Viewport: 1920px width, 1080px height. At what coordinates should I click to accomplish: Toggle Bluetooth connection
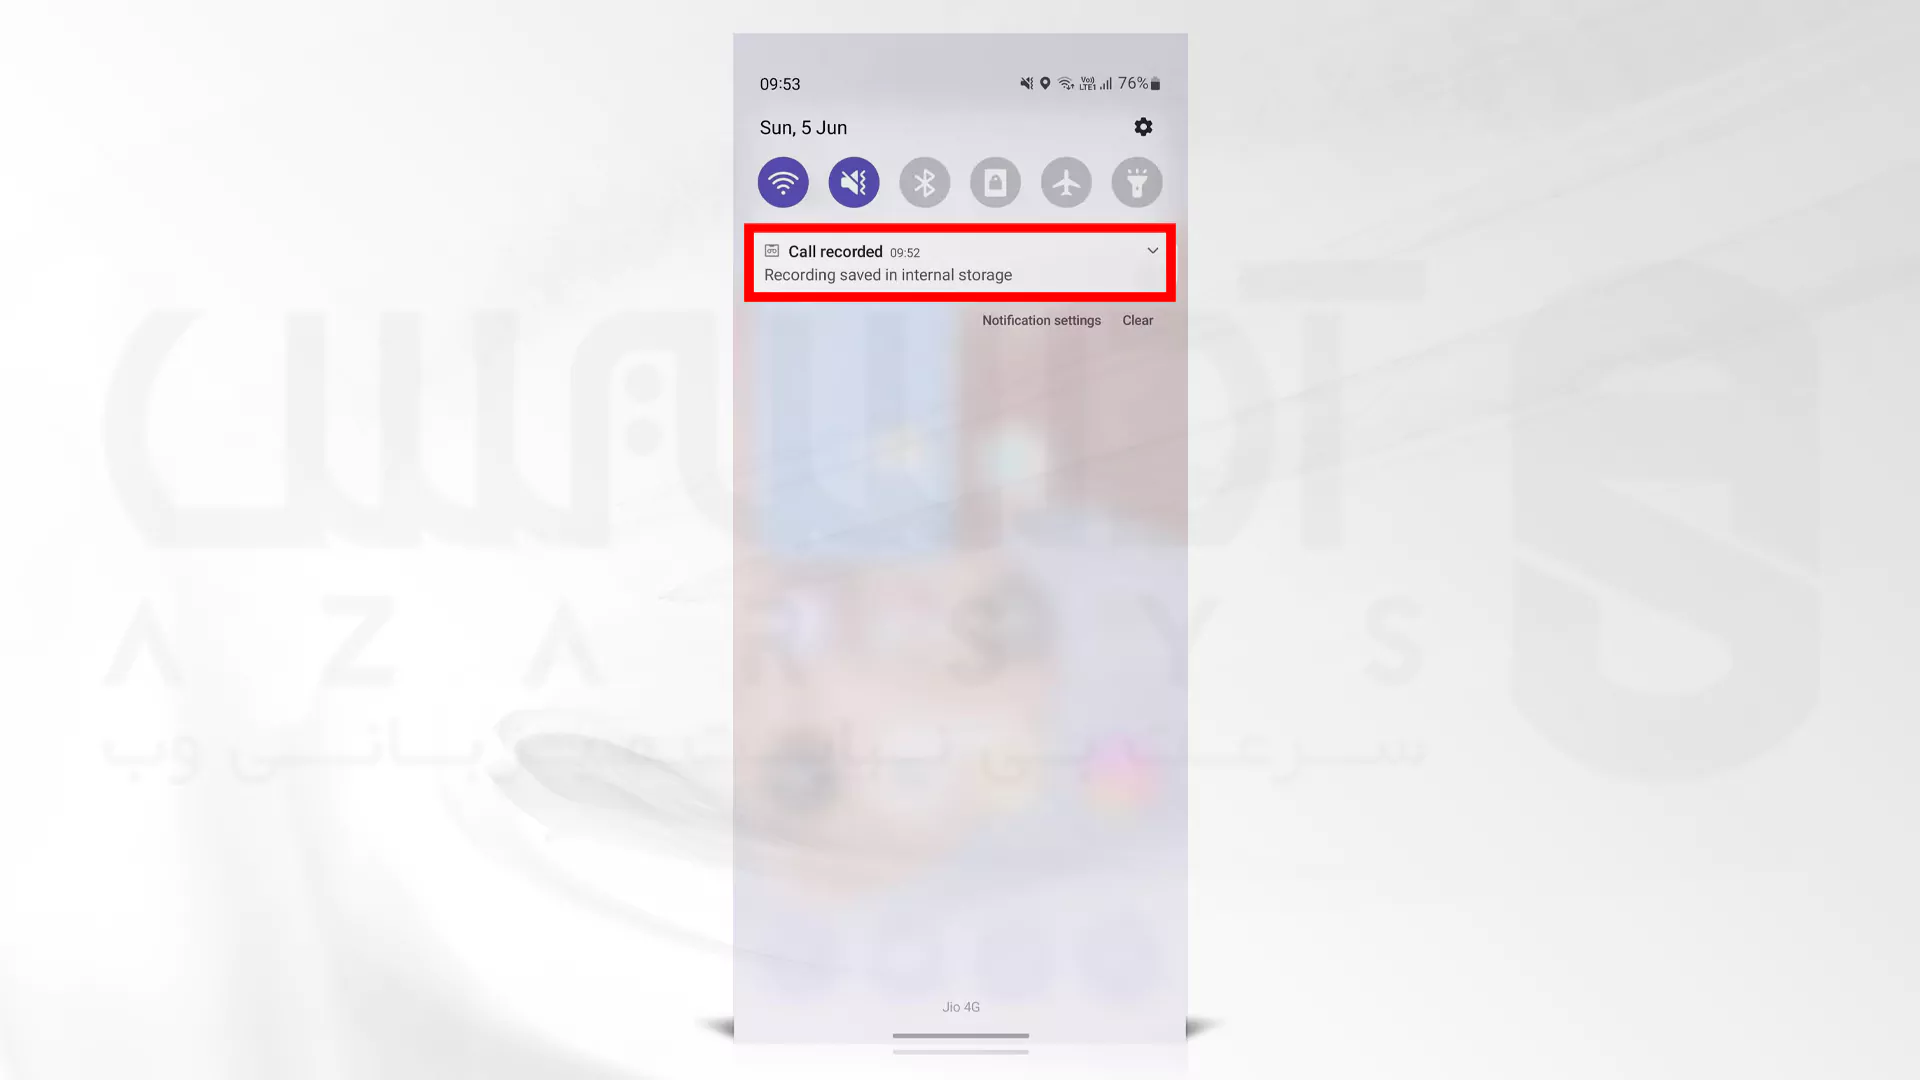click(924, 182)
